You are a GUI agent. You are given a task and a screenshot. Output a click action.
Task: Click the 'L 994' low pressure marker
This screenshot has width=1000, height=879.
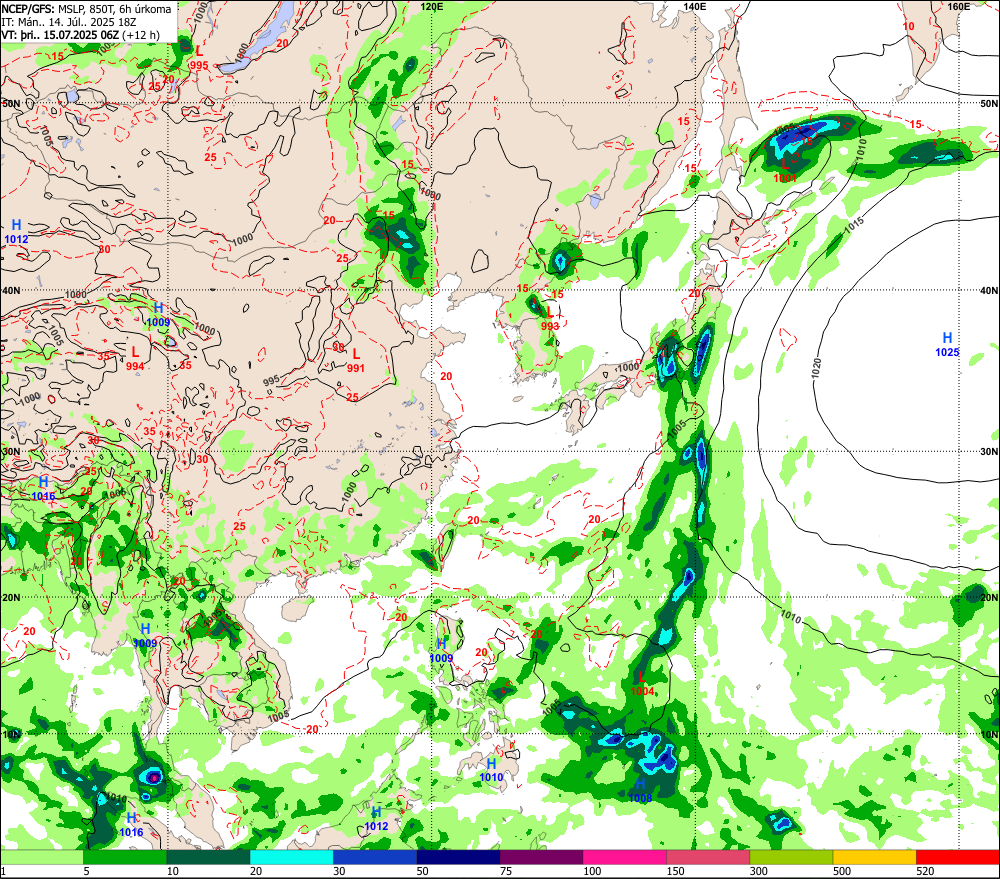(x=135, y=358)
